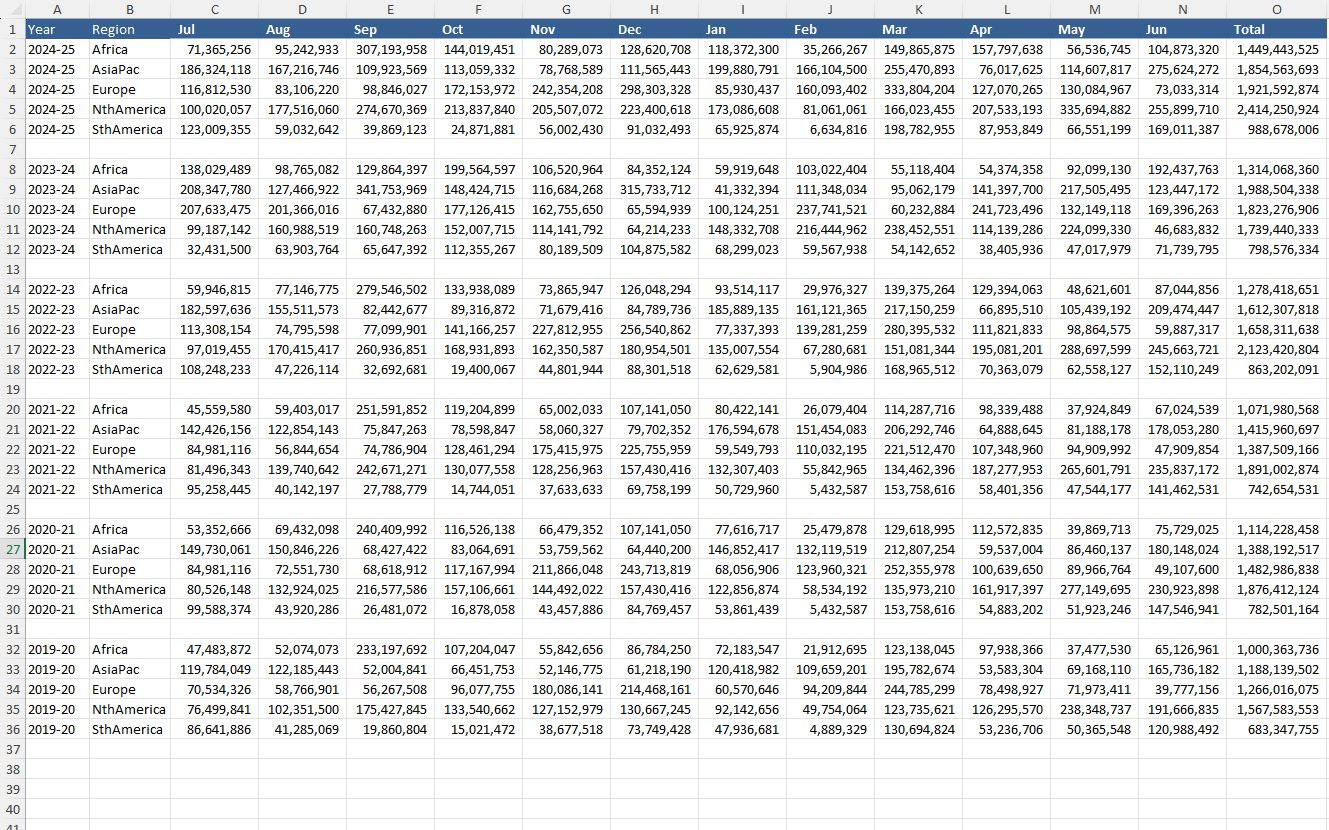Click the 2019-20 year cell in row 32
Image resolution: width=1329 pixels, height=830 pixels.
click(56, 649)
